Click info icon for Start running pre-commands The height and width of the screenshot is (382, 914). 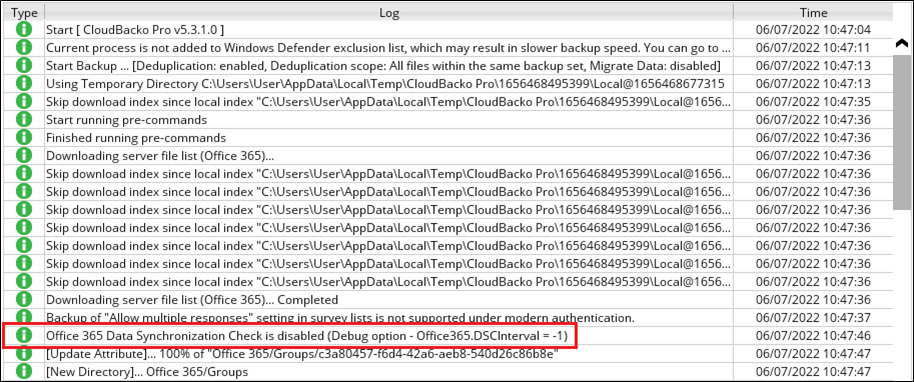pos(23,120)
